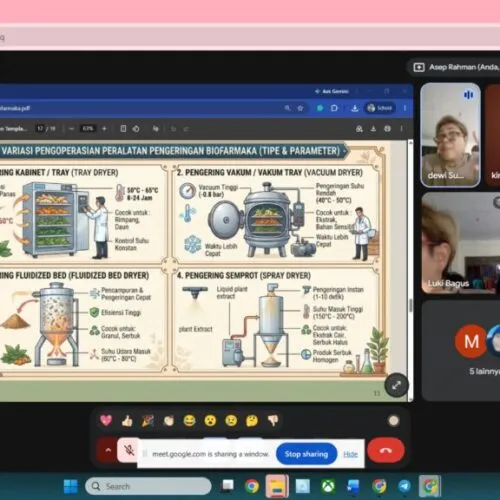Send the thumbs up reaction
Image resolution: width=500 pixels, height=500 pixels.
[127, 421]
